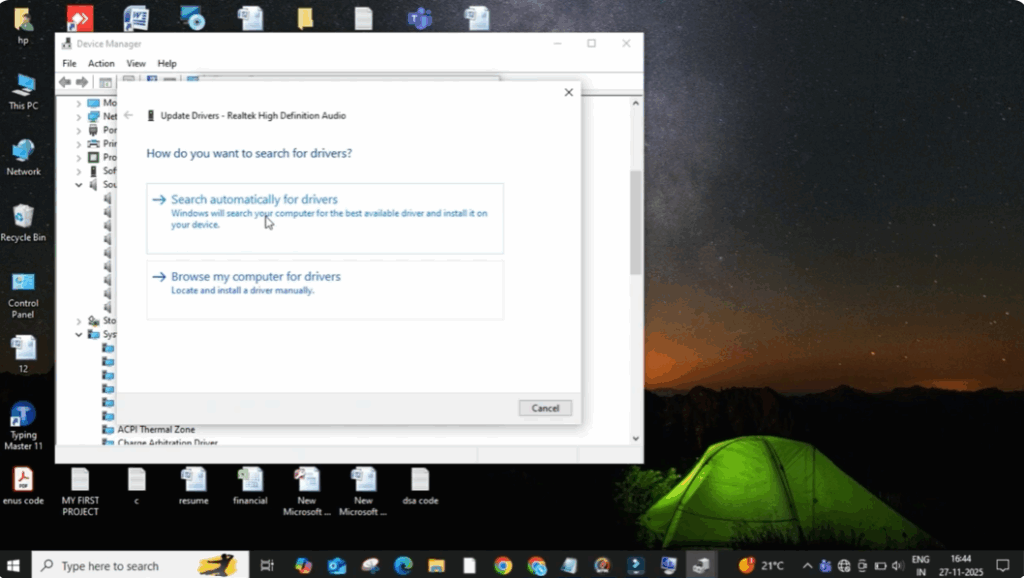Click the back arrow in Update Drivers wizard
1024x578 pixels.
click(x=128, y=115)
